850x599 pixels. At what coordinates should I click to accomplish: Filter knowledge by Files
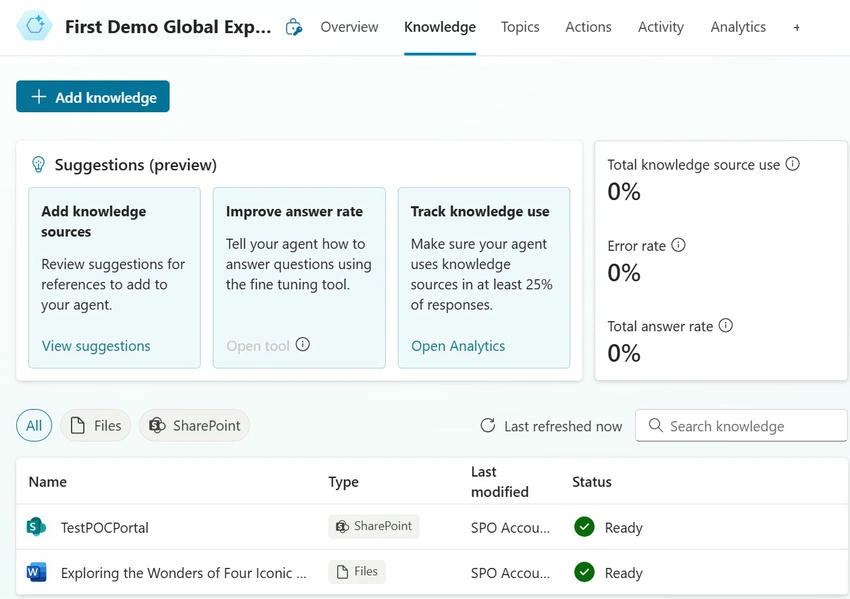pyautogui.click(x=96, y=426)
